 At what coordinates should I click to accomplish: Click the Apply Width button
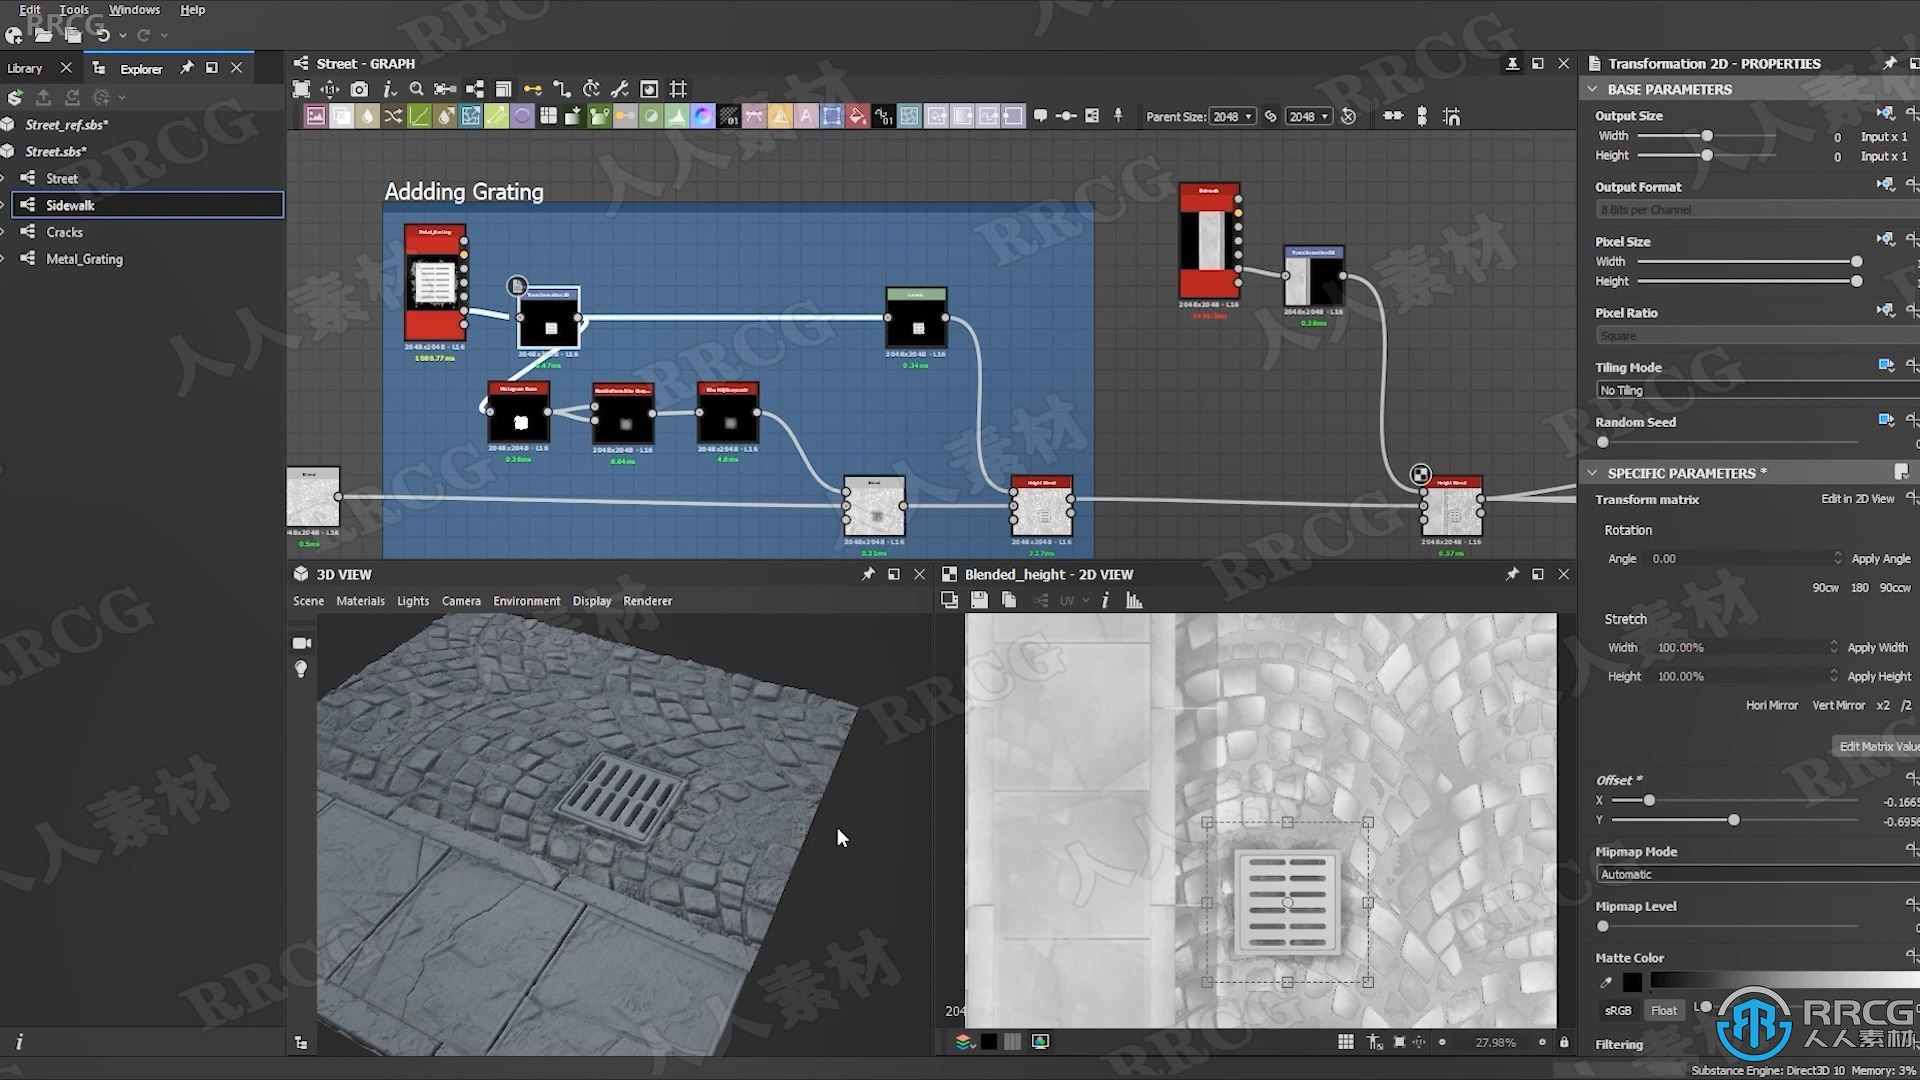[x=1877, y=647]
